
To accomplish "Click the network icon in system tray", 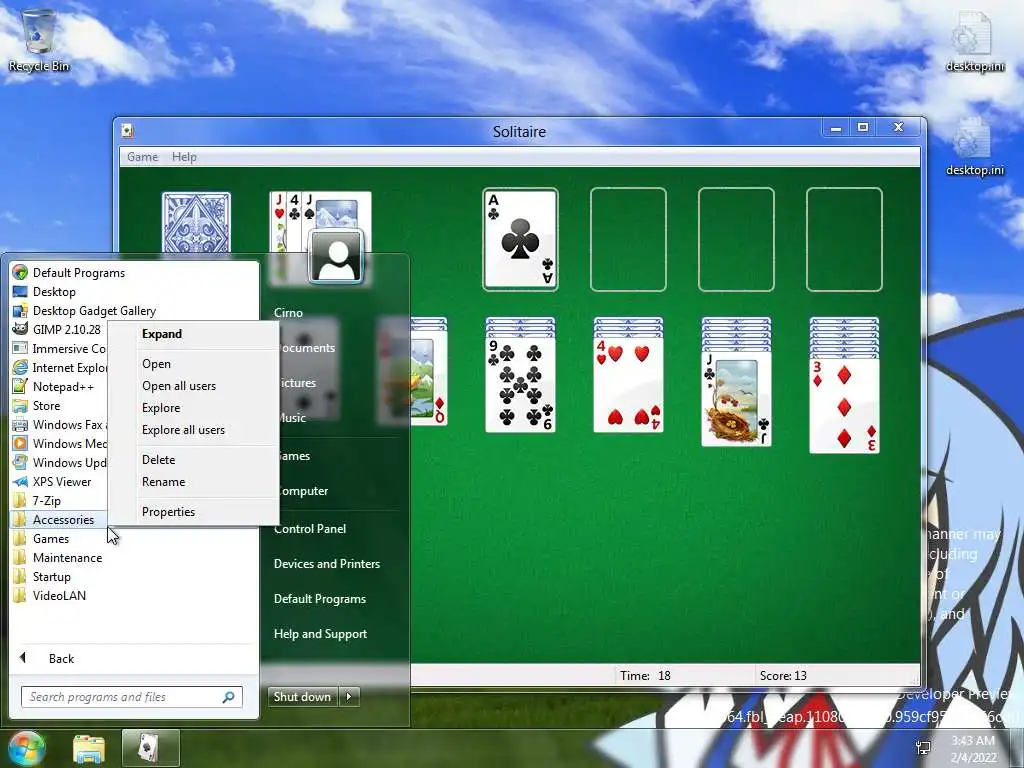I will [923, 748].
